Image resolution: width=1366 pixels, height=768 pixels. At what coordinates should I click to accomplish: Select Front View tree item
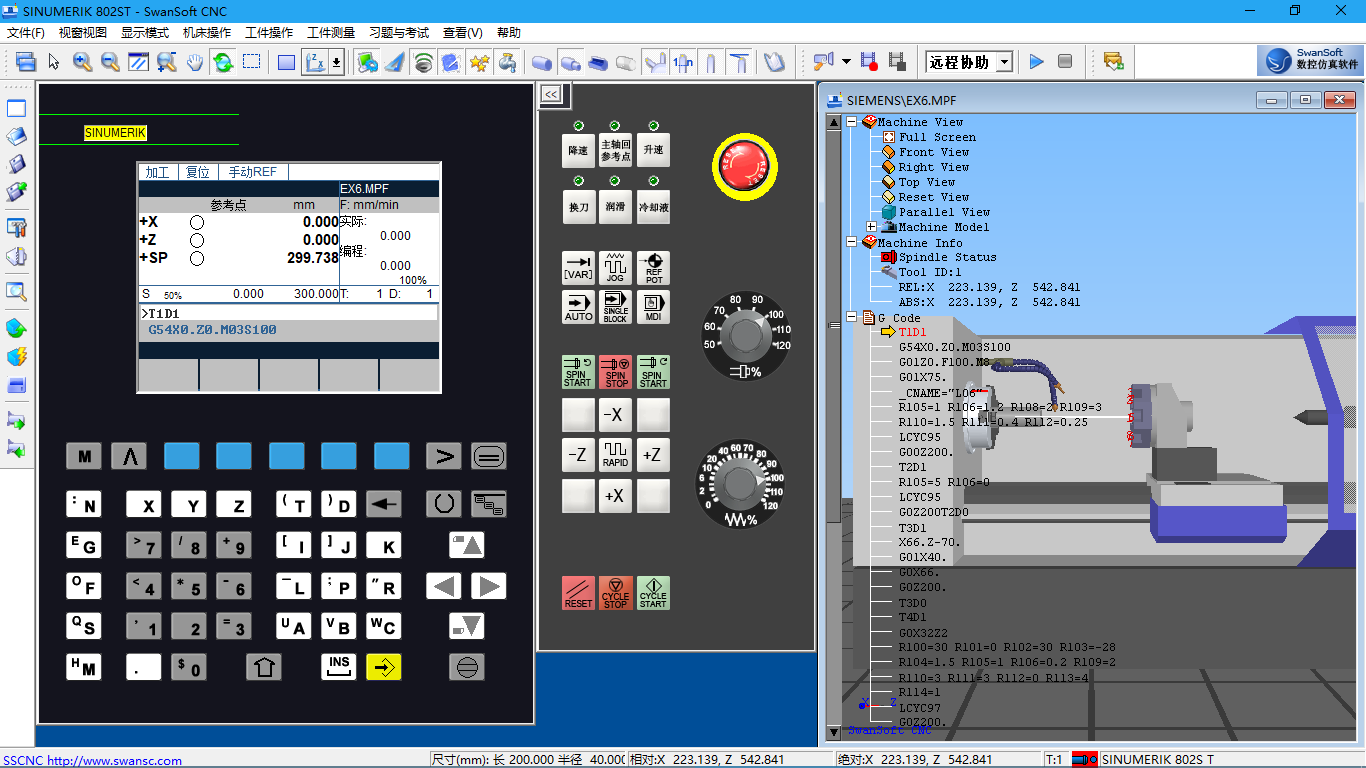[x=934, y=152]
